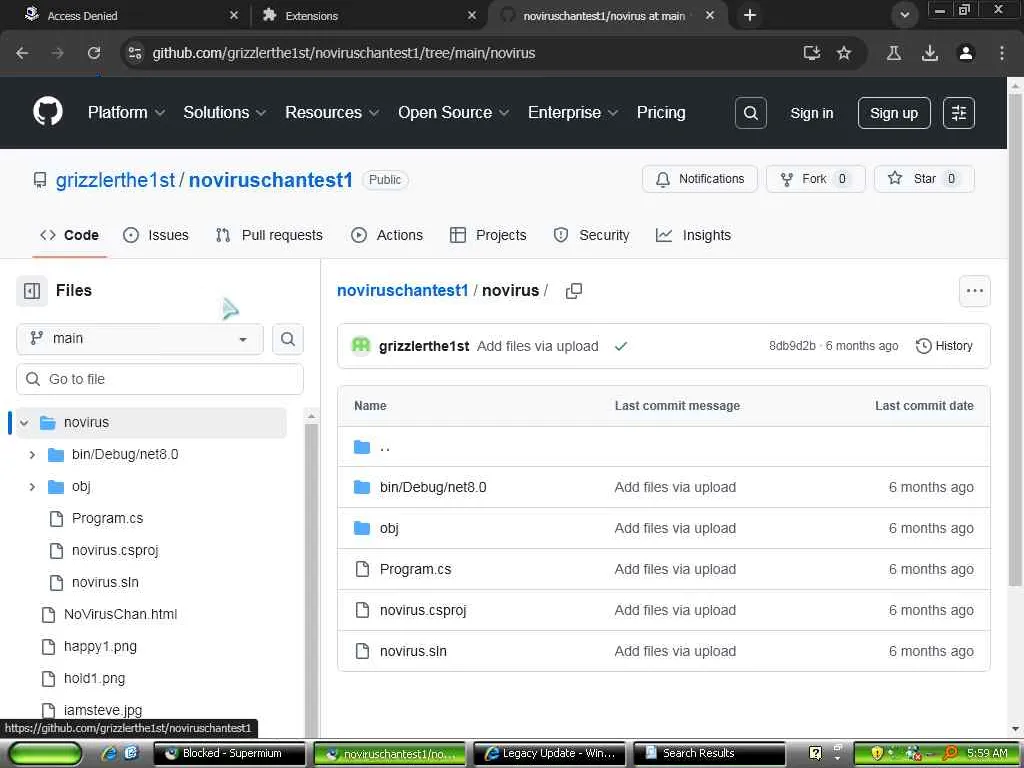Click grizzlerthe1st avatar in commit row
This screenshot has height=768, width=1024.
click(361, 345)
